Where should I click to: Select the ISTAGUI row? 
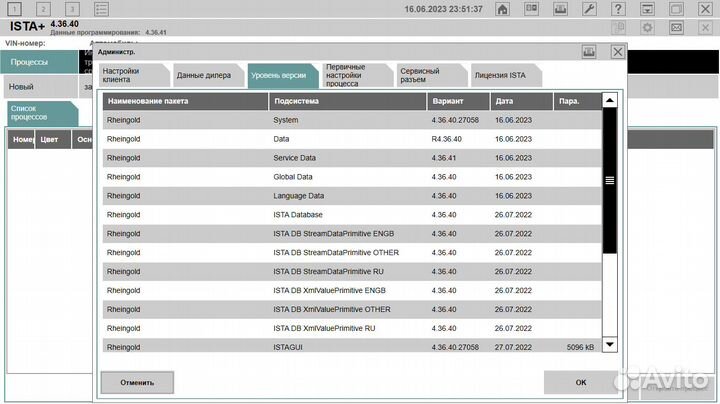[x=352, y=346]
